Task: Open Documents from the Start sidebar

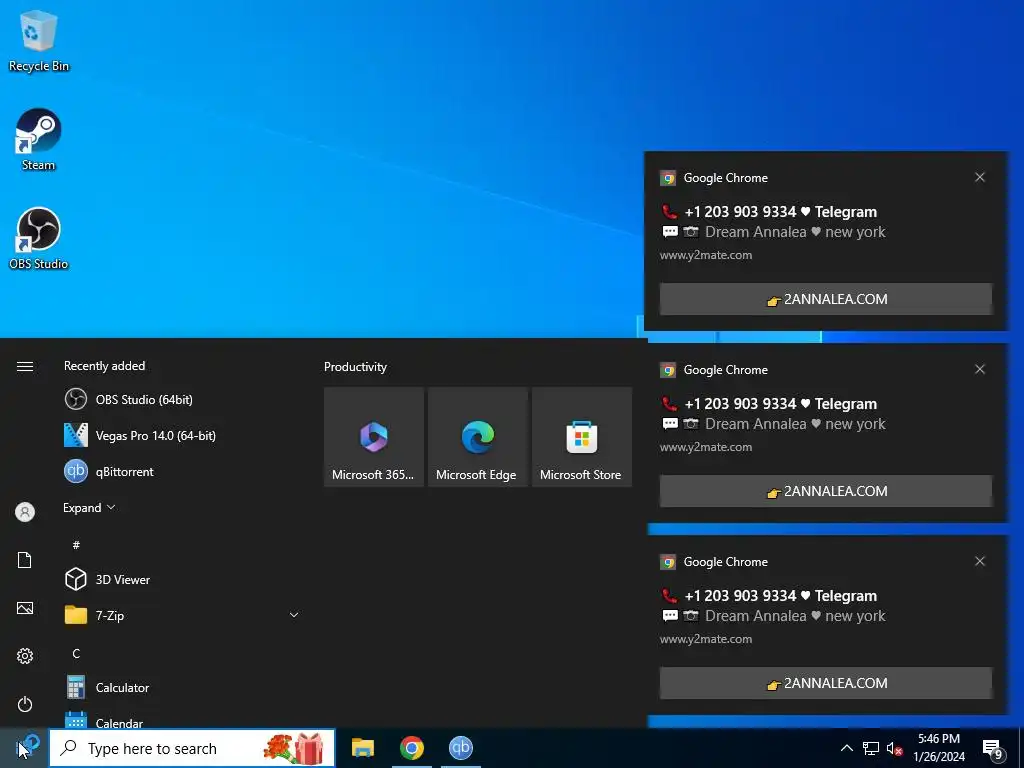Action: click(x=25, y=560)
